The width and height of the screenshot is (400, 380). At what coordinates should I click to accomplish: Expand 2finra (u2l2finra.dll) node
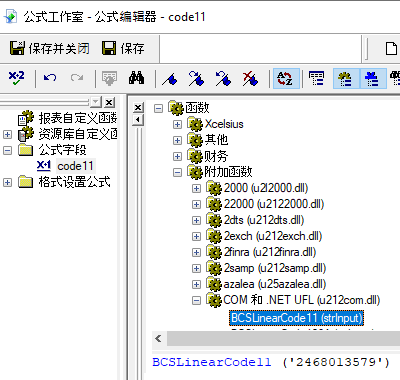[x=196, y=252]
